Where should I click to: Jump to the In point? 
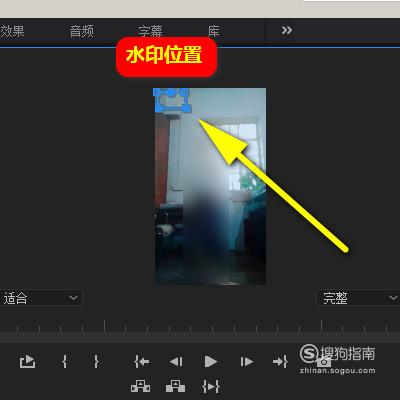[142, 361]
